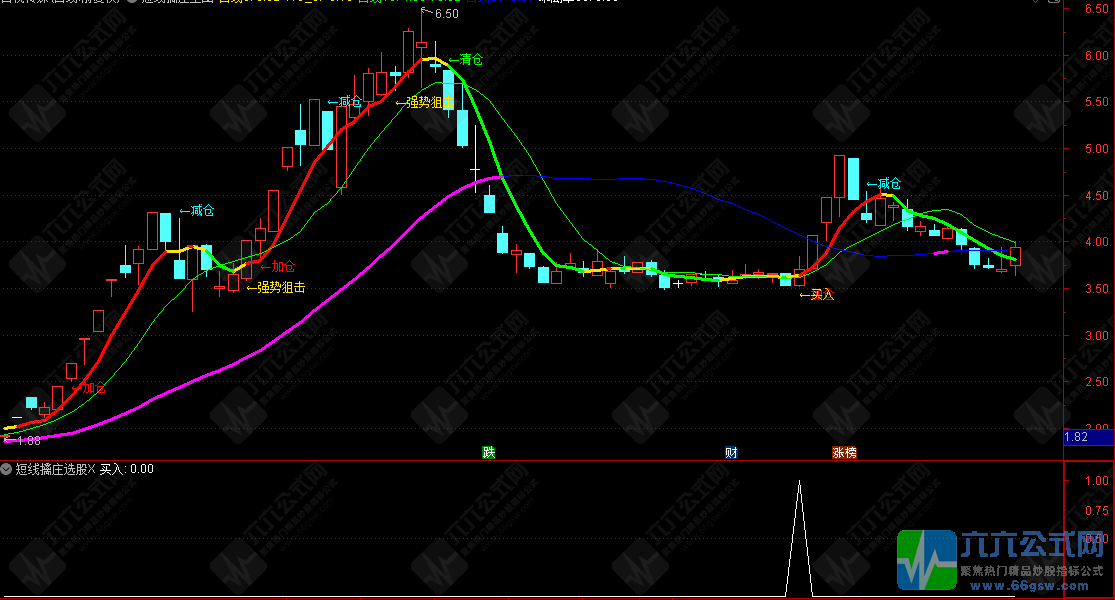
Task: Click the 1.00 value on indicator axis
Action: coord(1096,481)
